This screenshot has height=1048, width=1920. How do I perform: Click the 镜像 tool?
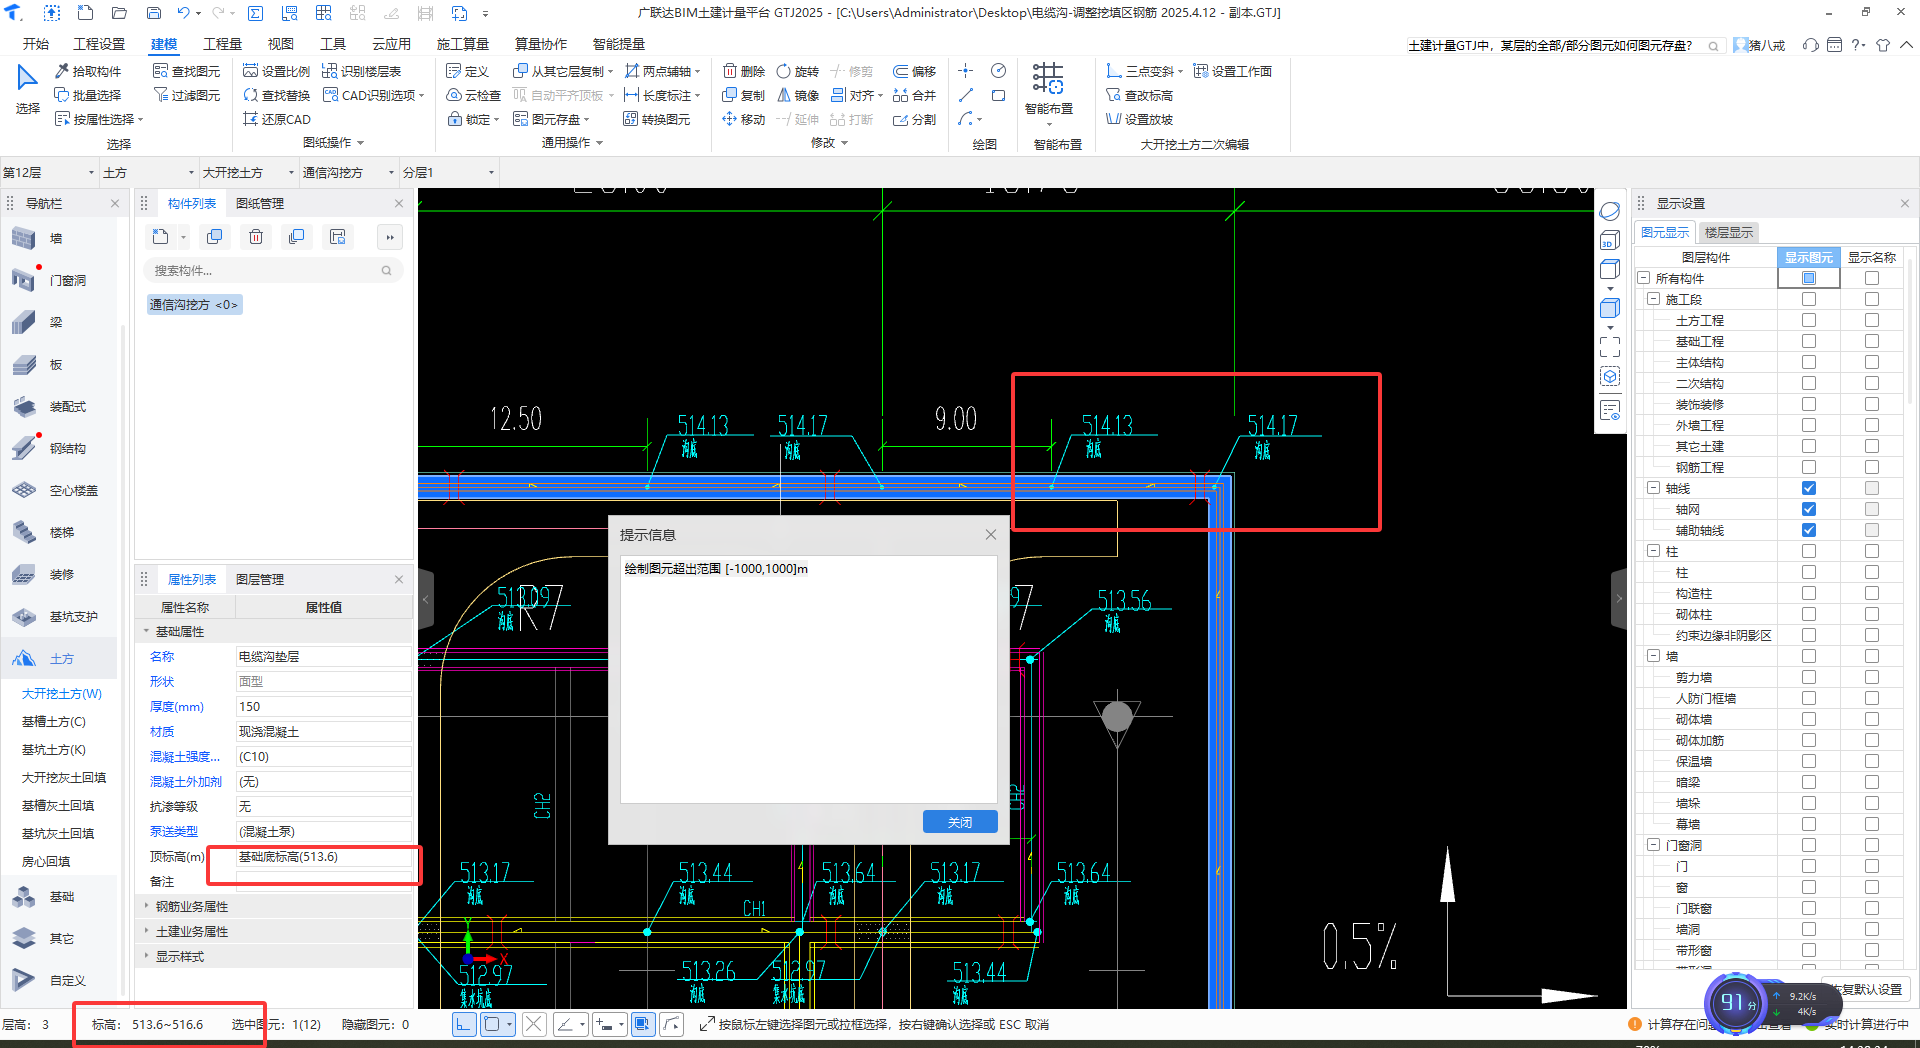798,95
